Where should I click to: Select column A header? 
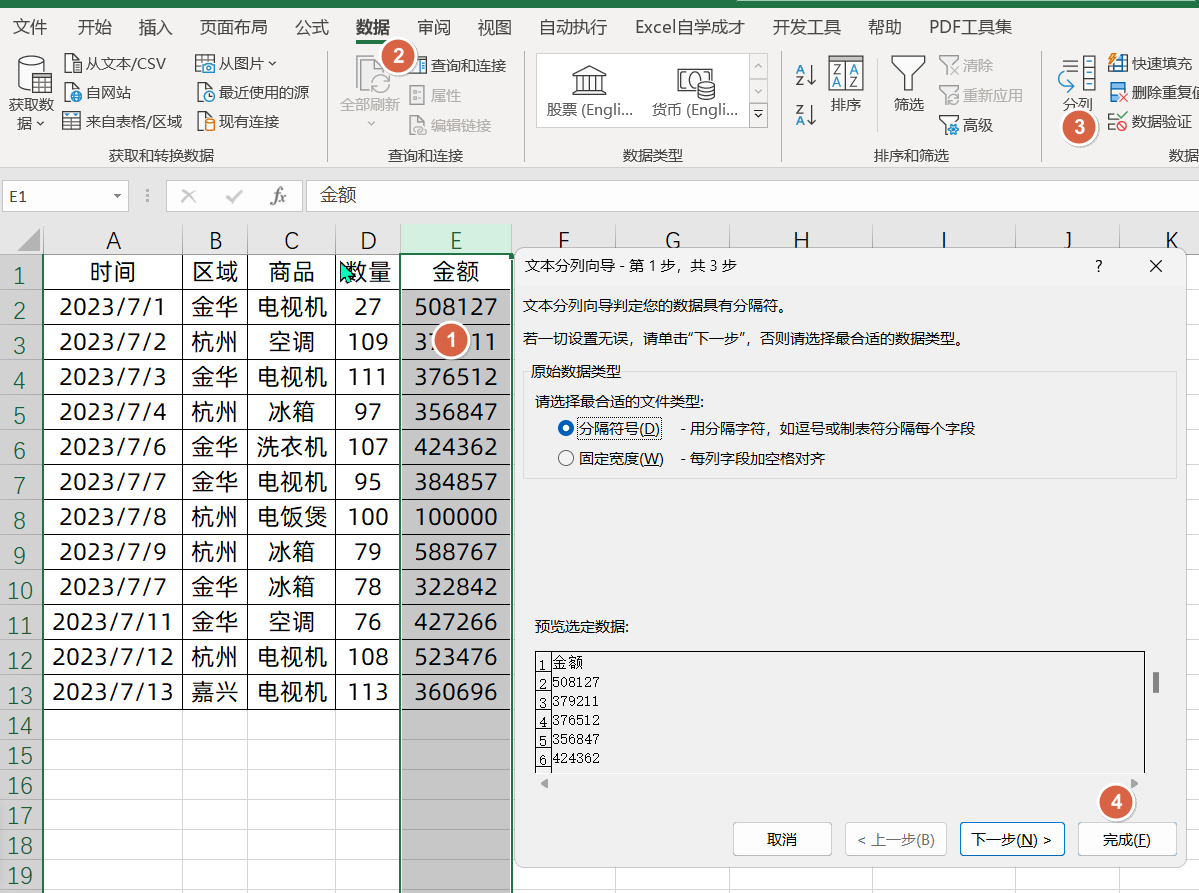click(x=113, y=240)
